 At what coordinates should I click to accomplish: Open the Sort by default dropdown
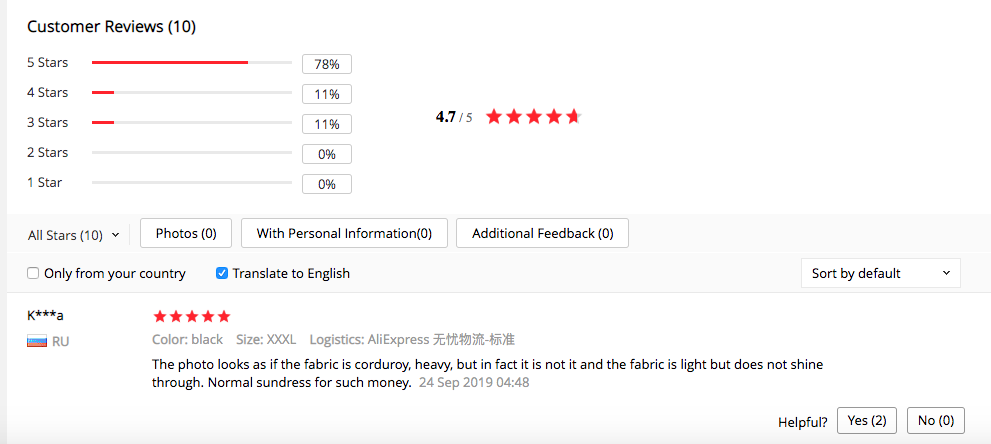point(880,273)
